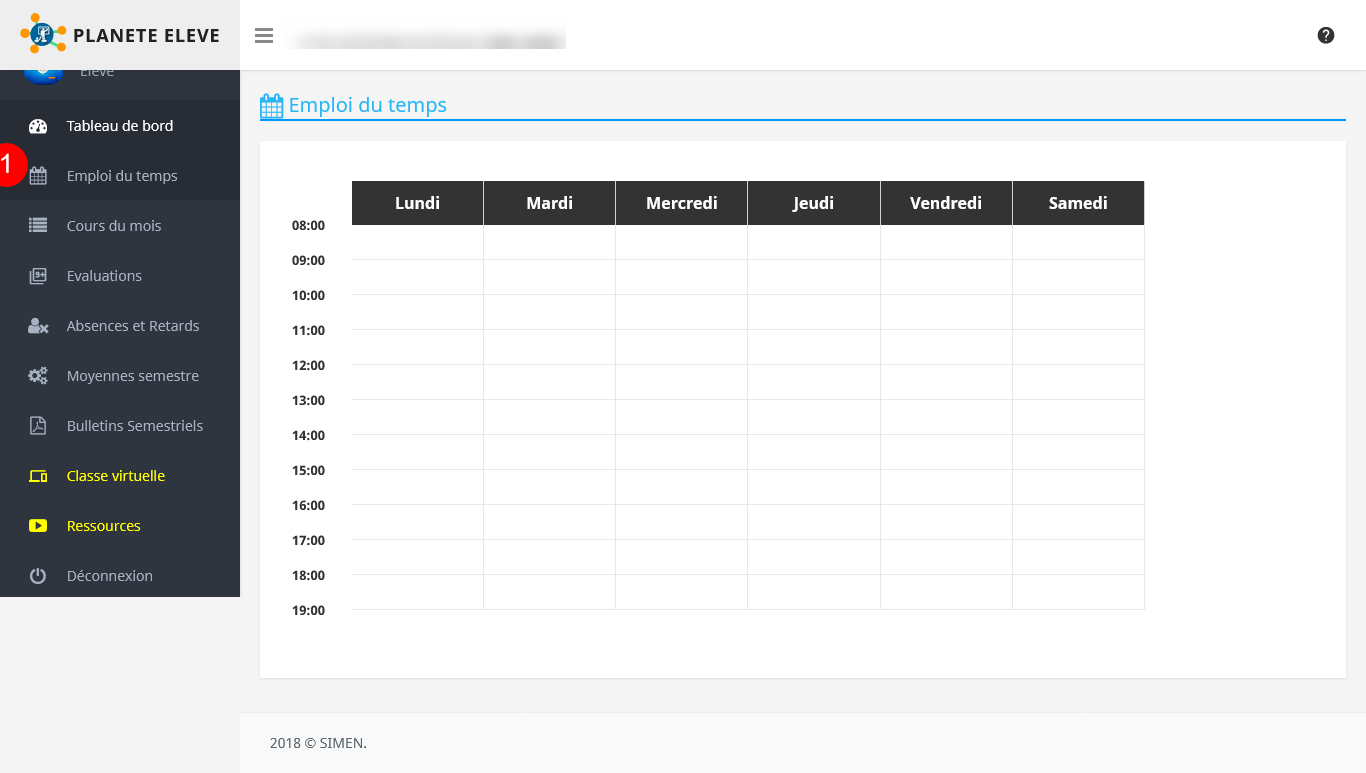Click the Emploi du temps calendar sidebar icon
The width and height of the screenshot is (1366, 773).
[x=38, y=176]
